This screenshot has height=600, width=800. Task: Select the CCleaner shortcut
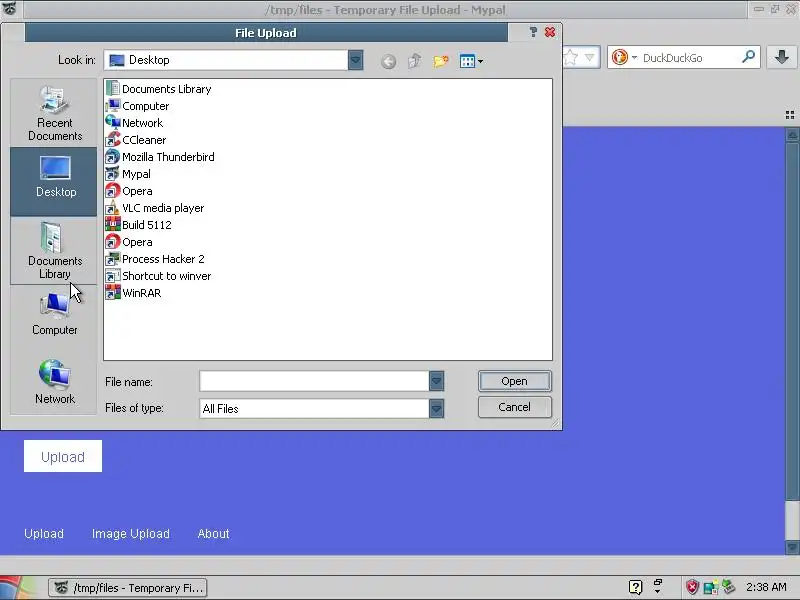click(x=136, y=140)
